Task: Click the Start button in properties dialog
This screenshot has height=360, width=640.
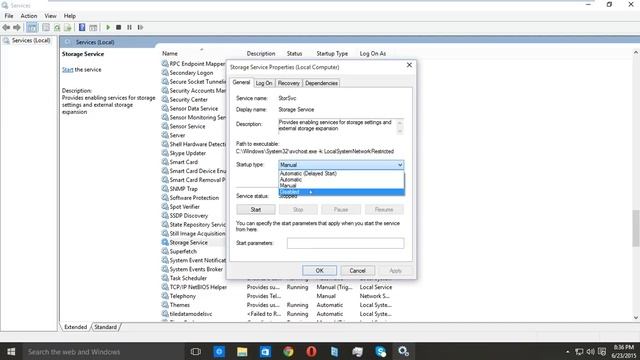Action: tap(256, 209)
